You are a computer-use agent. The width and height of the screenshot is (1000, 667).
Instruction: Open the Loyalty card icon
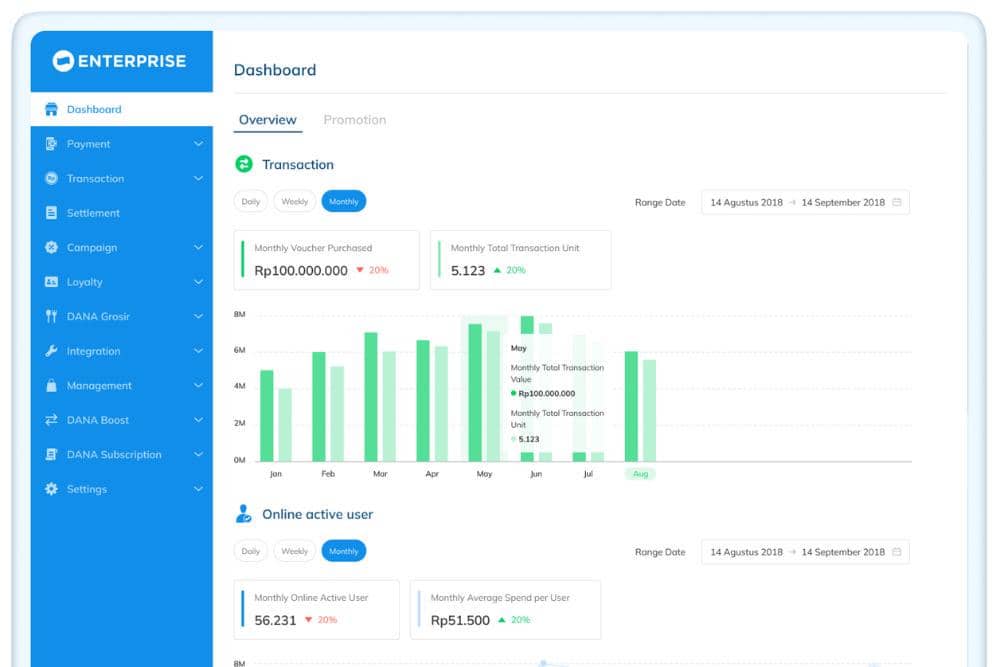pos(51,282)
